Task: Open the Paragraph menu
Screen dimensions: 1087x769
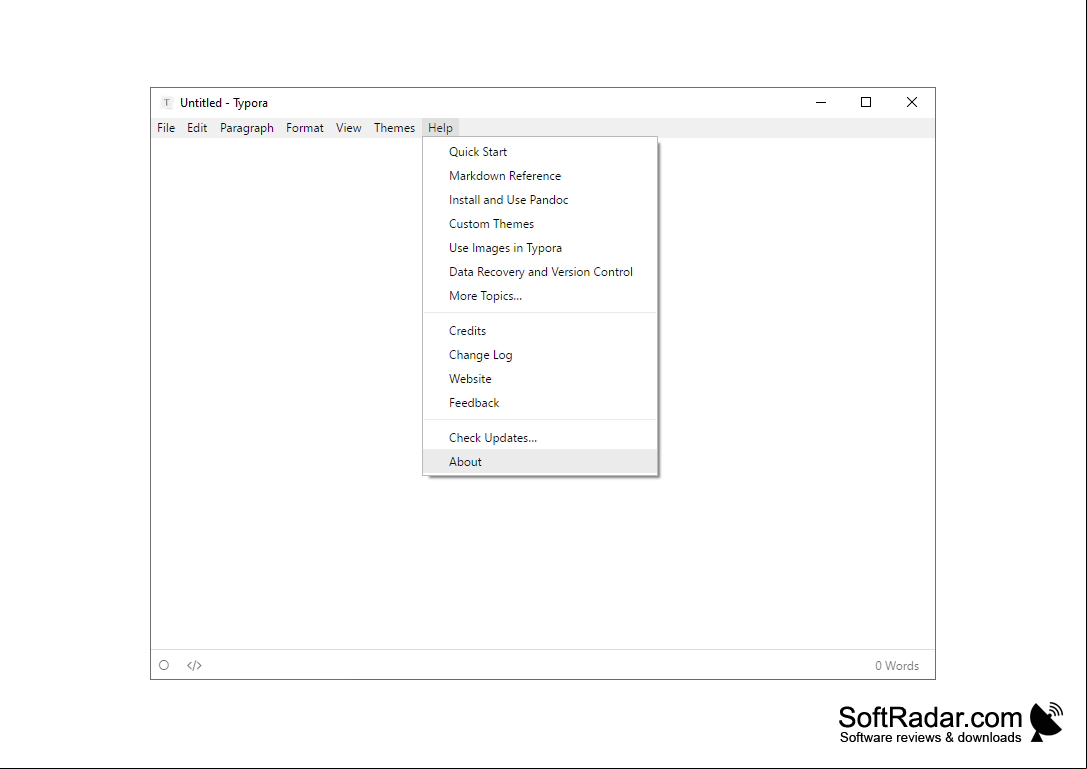Action: pos(247,128)
